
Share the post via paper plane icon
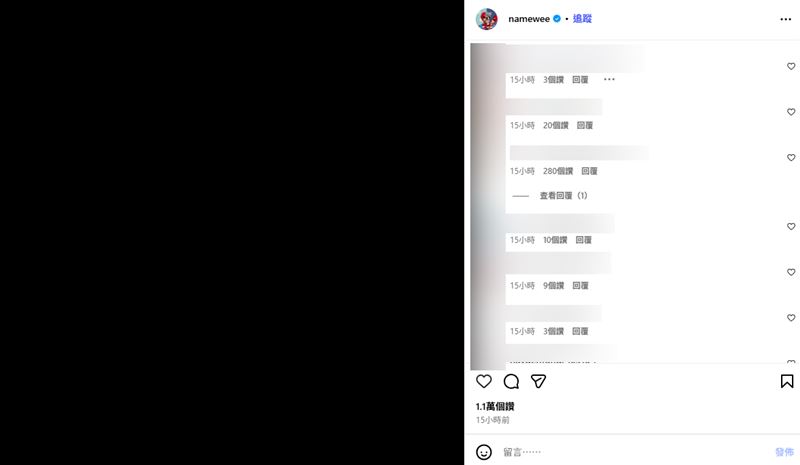[538, 381]
